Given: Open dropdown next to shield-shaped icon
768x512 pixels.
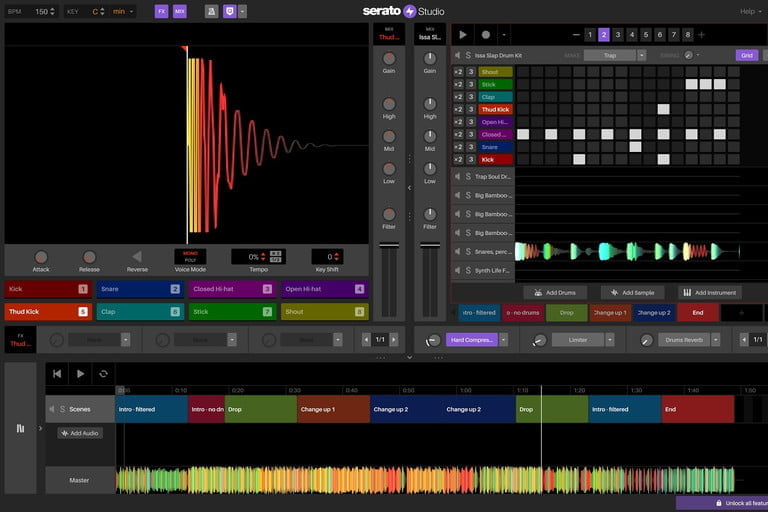Looking at the screenshot, I should [242, 11].
